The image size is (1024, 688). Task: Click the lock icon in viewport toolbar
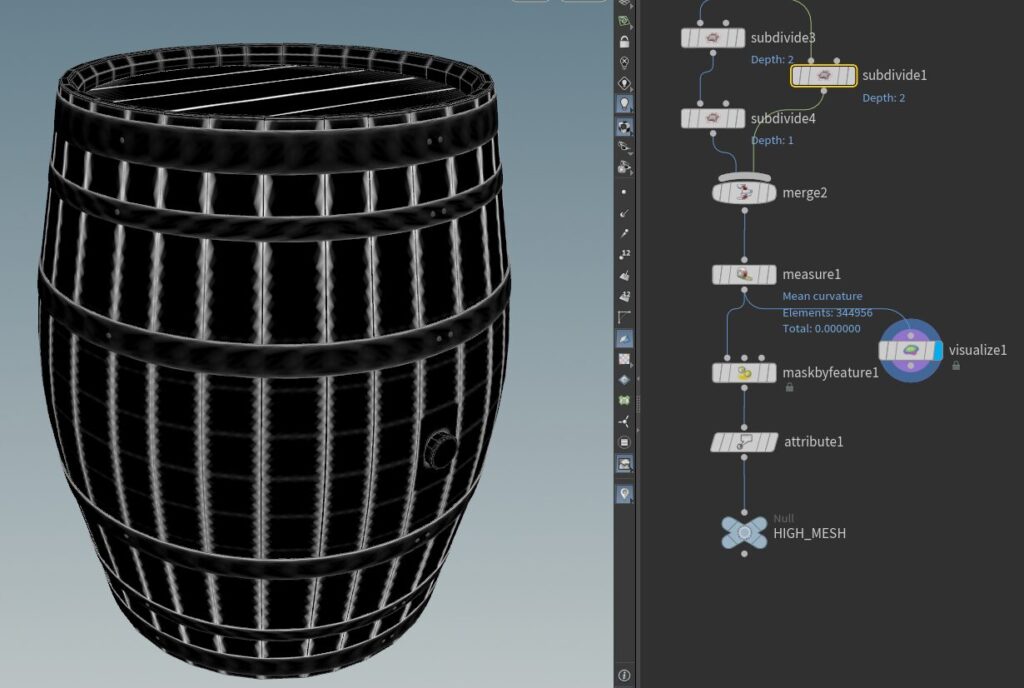624,42
